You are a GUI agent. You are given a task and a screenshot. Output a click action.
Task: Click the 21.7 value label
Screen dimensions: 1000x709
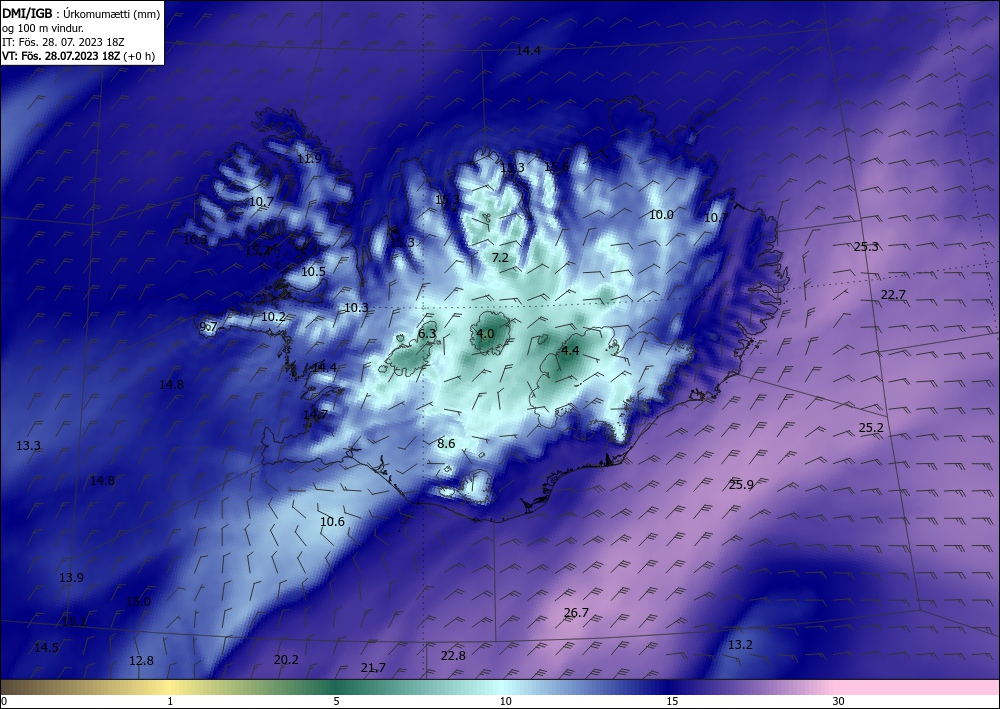click(373, 668)
